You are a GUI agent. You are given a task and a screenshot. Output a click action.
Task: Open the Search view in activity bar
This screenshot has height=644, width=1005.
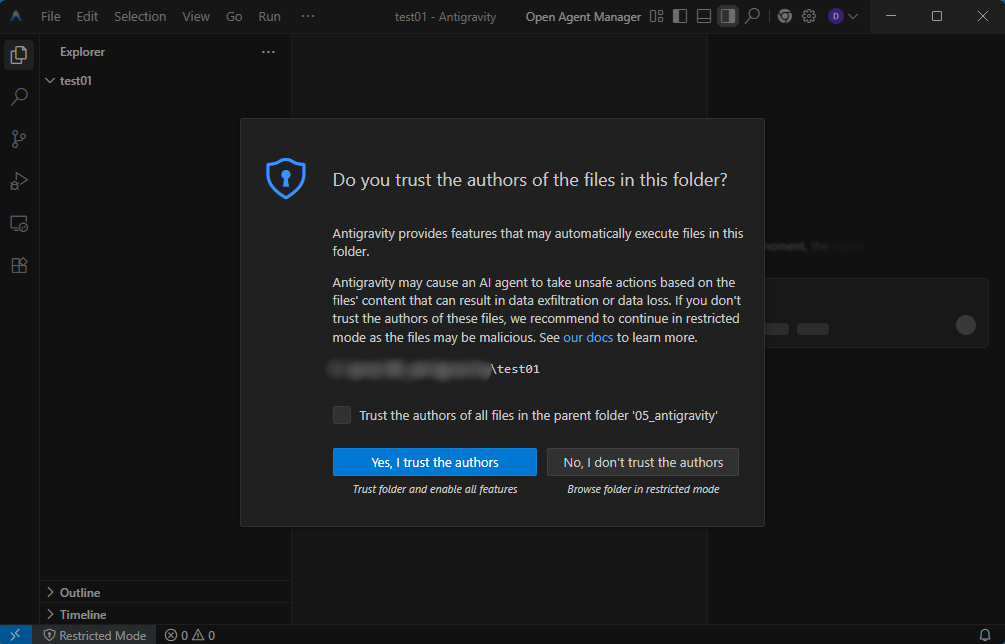[x=19, y=97]
